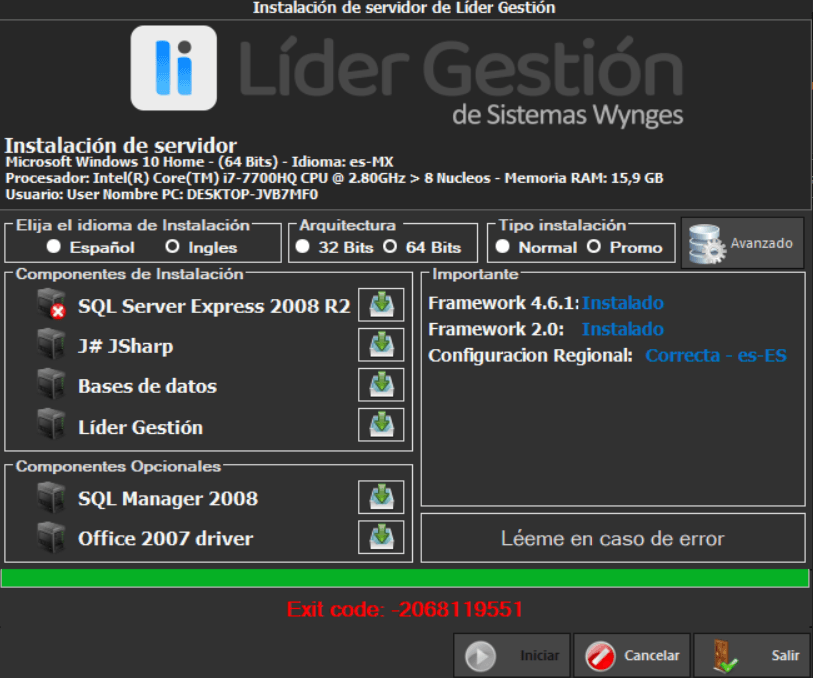The height and width of the screenshot is (678, 813).
Task: Click the green installation progress bar
Action: coord(405,578)
